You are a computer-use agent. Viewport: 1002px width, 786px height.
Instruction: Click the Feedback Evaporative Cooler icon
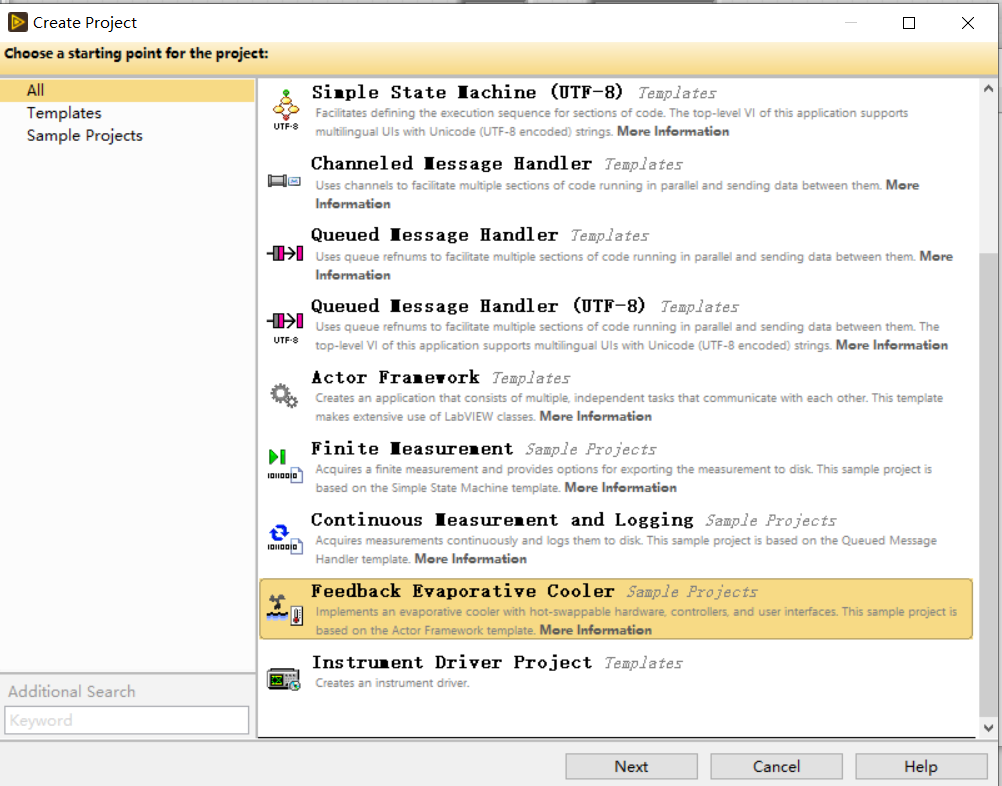pyautogui.click(x=285, y=609)
